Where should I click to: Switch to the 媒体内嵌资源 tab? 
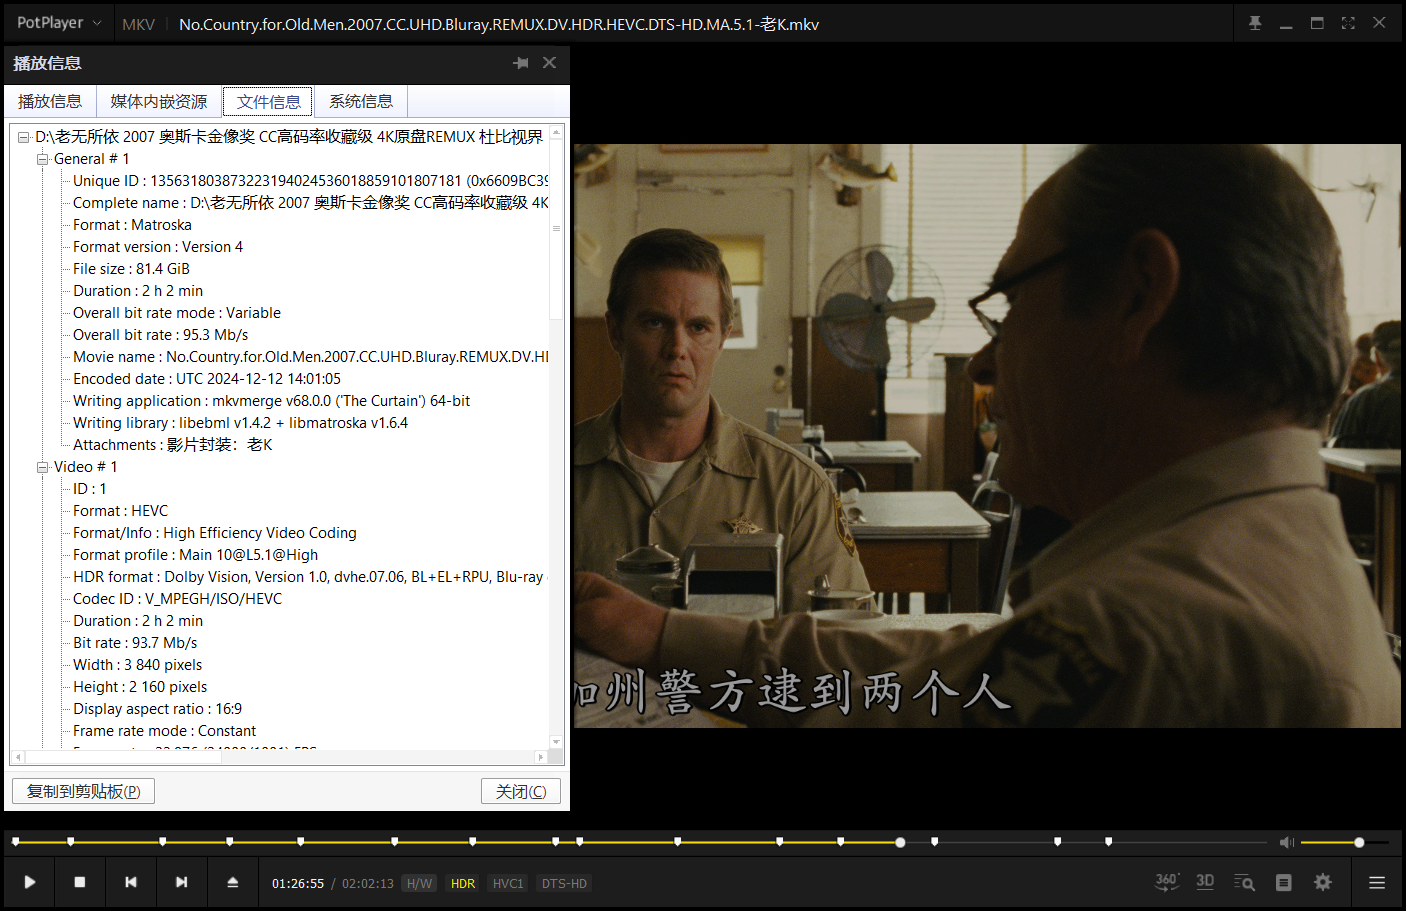coord(158,101)
